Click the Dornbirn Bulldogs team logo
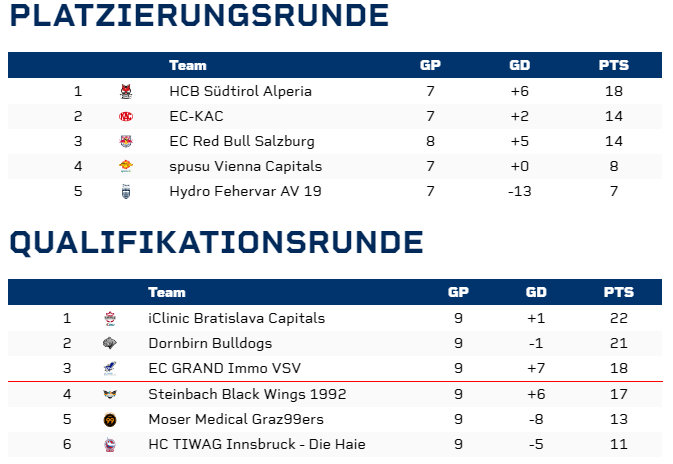The height and width of the screenshot is (464, 673). (110, 344)
